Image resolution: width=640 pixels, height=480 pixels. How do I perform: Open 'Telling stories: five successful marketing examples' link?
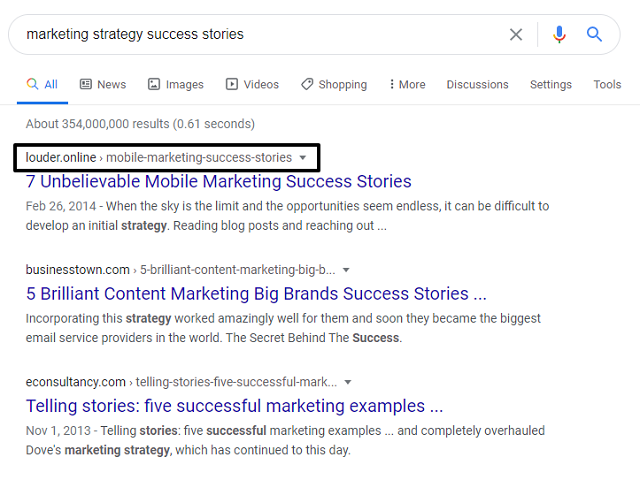click(x=234, y=406)
